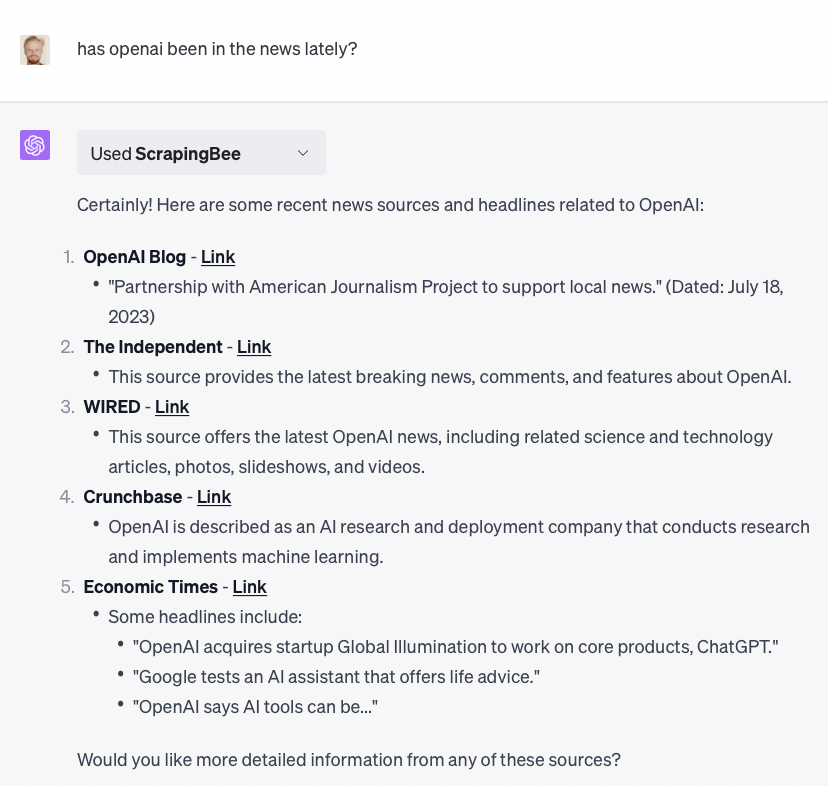The width and height of the screenshot is (828, 786).
Task: Open The Independent's Link
Action: tap(254, 347)
